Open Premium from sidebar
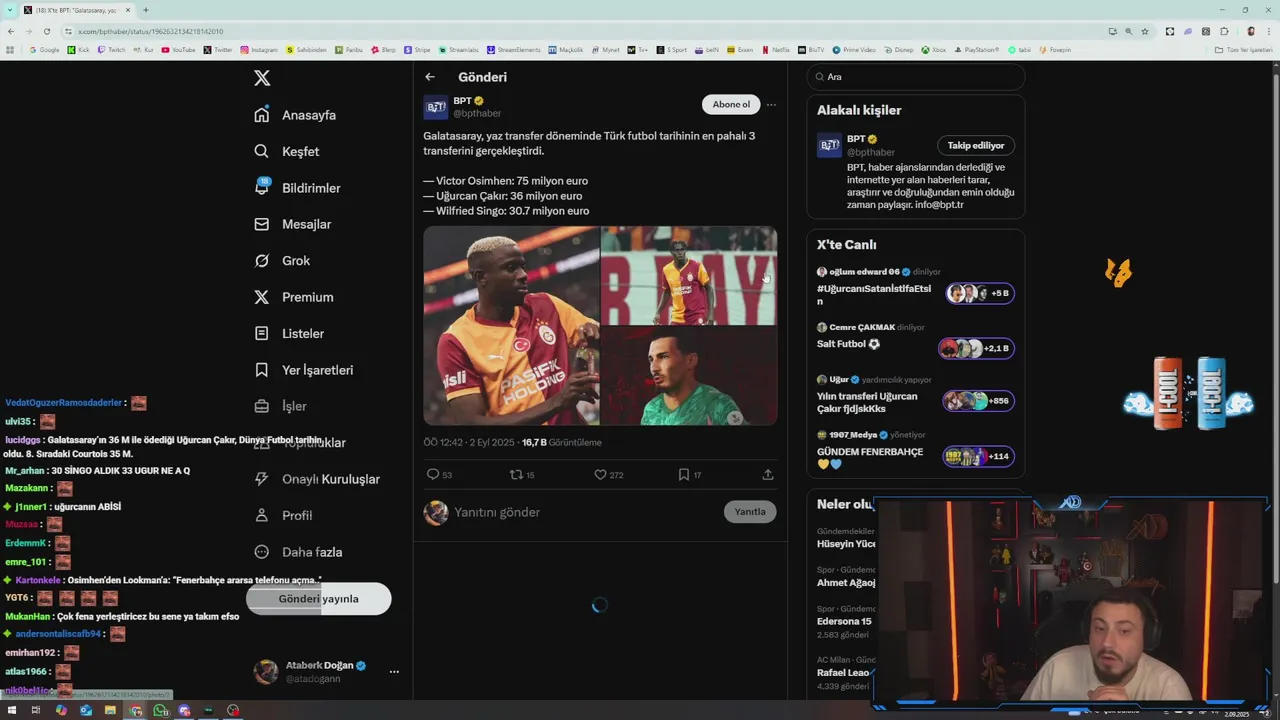This screenshot has height=720, width=1280. click(293, 297)
